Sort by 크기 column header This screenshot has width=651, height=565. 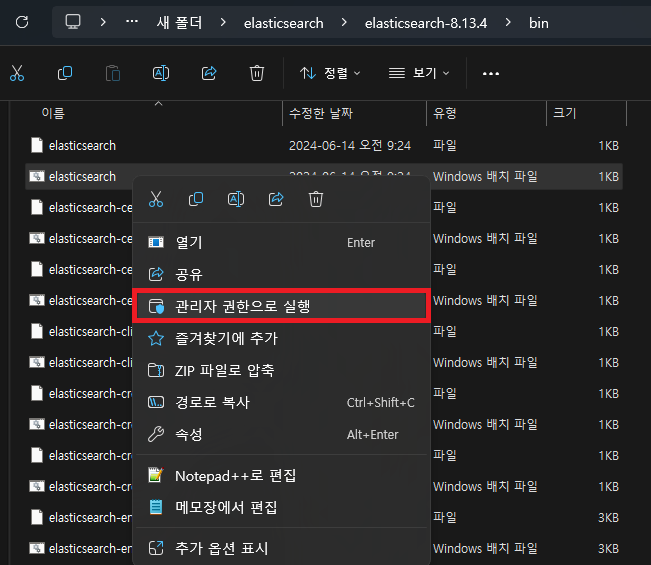tap(586, 113)
